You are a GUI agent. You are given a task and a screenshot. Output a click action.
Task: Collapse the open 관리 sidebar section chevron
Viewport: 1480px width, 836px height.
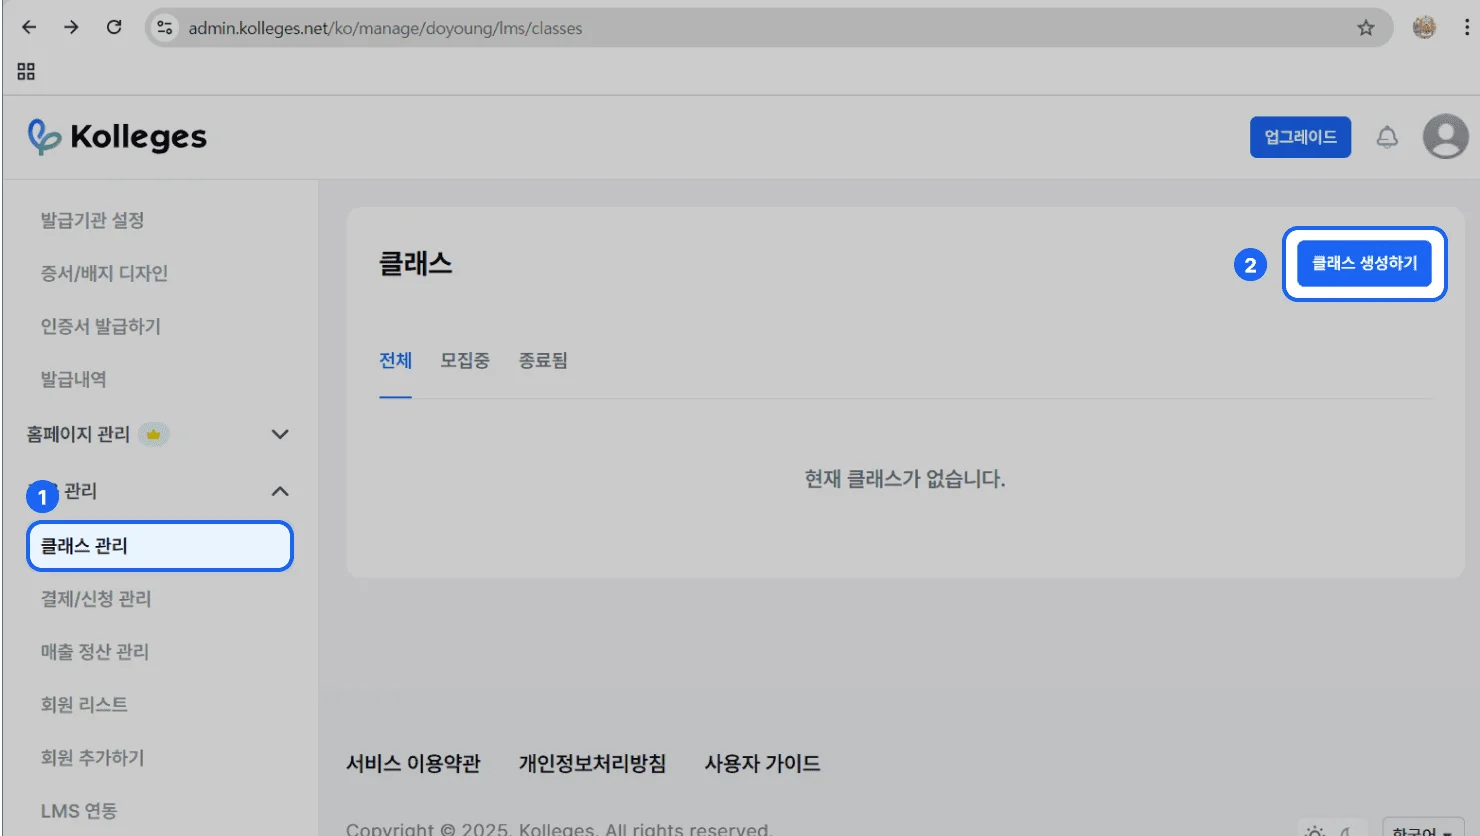pyautogui.click(x=280, y=491)
